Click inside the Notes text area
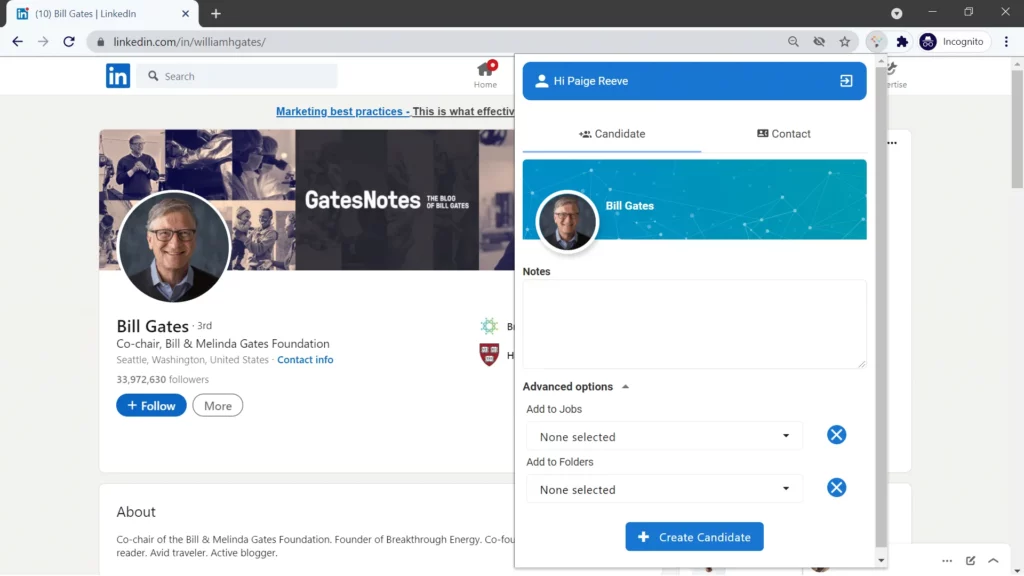 (694, 324)
